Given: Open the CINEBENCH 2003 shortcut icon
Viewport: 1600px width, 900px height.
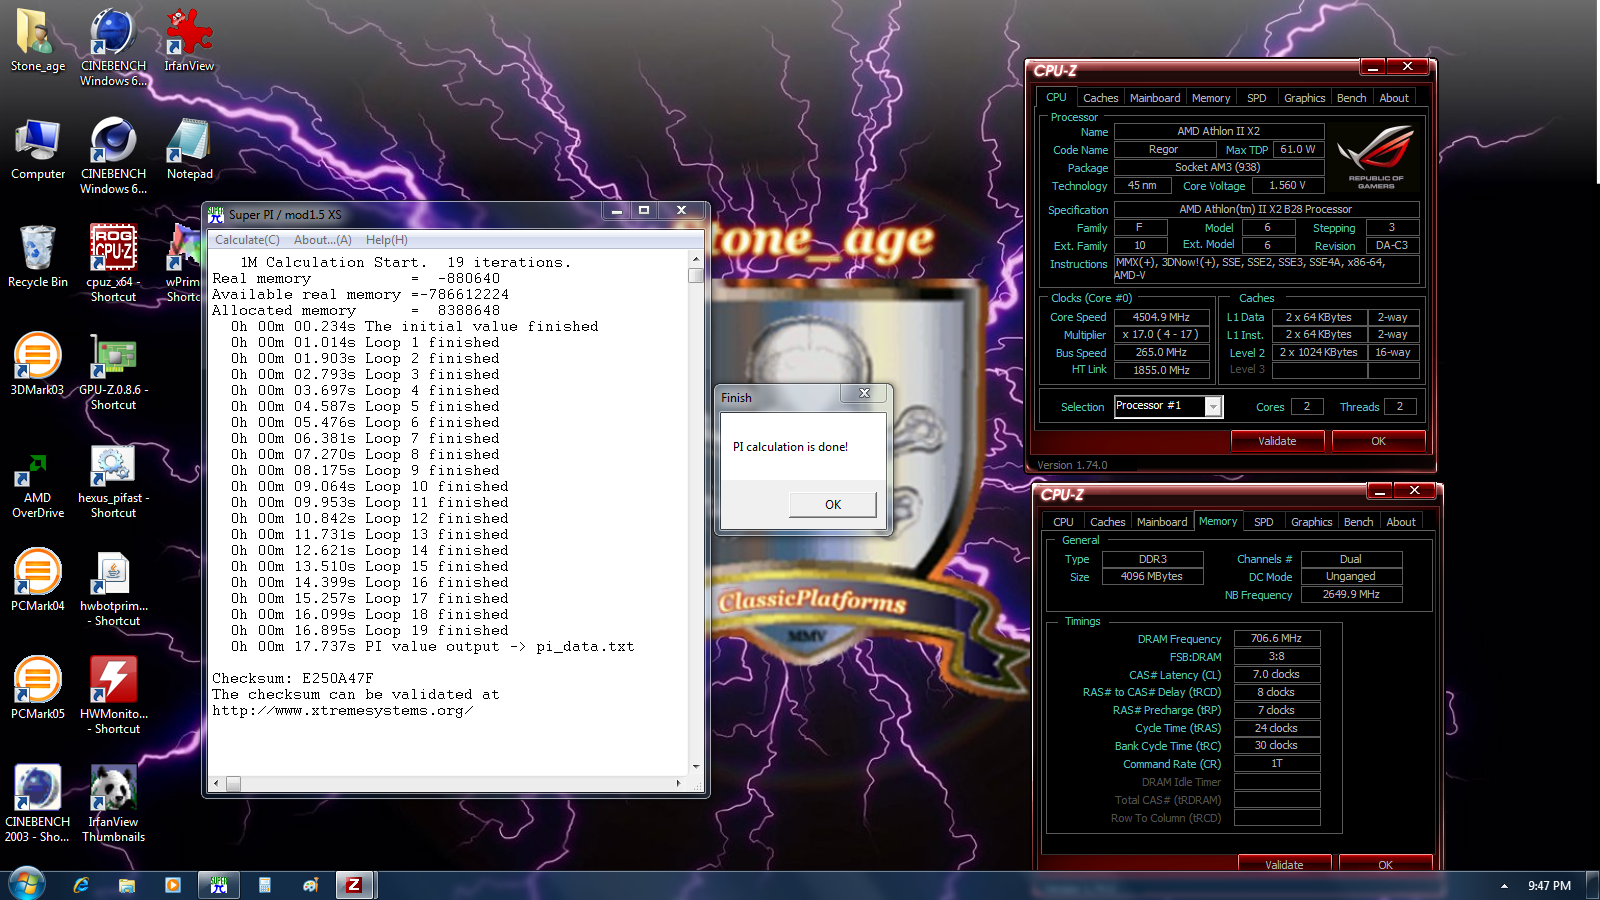Looking at the screenshot, I should point(37,803).
